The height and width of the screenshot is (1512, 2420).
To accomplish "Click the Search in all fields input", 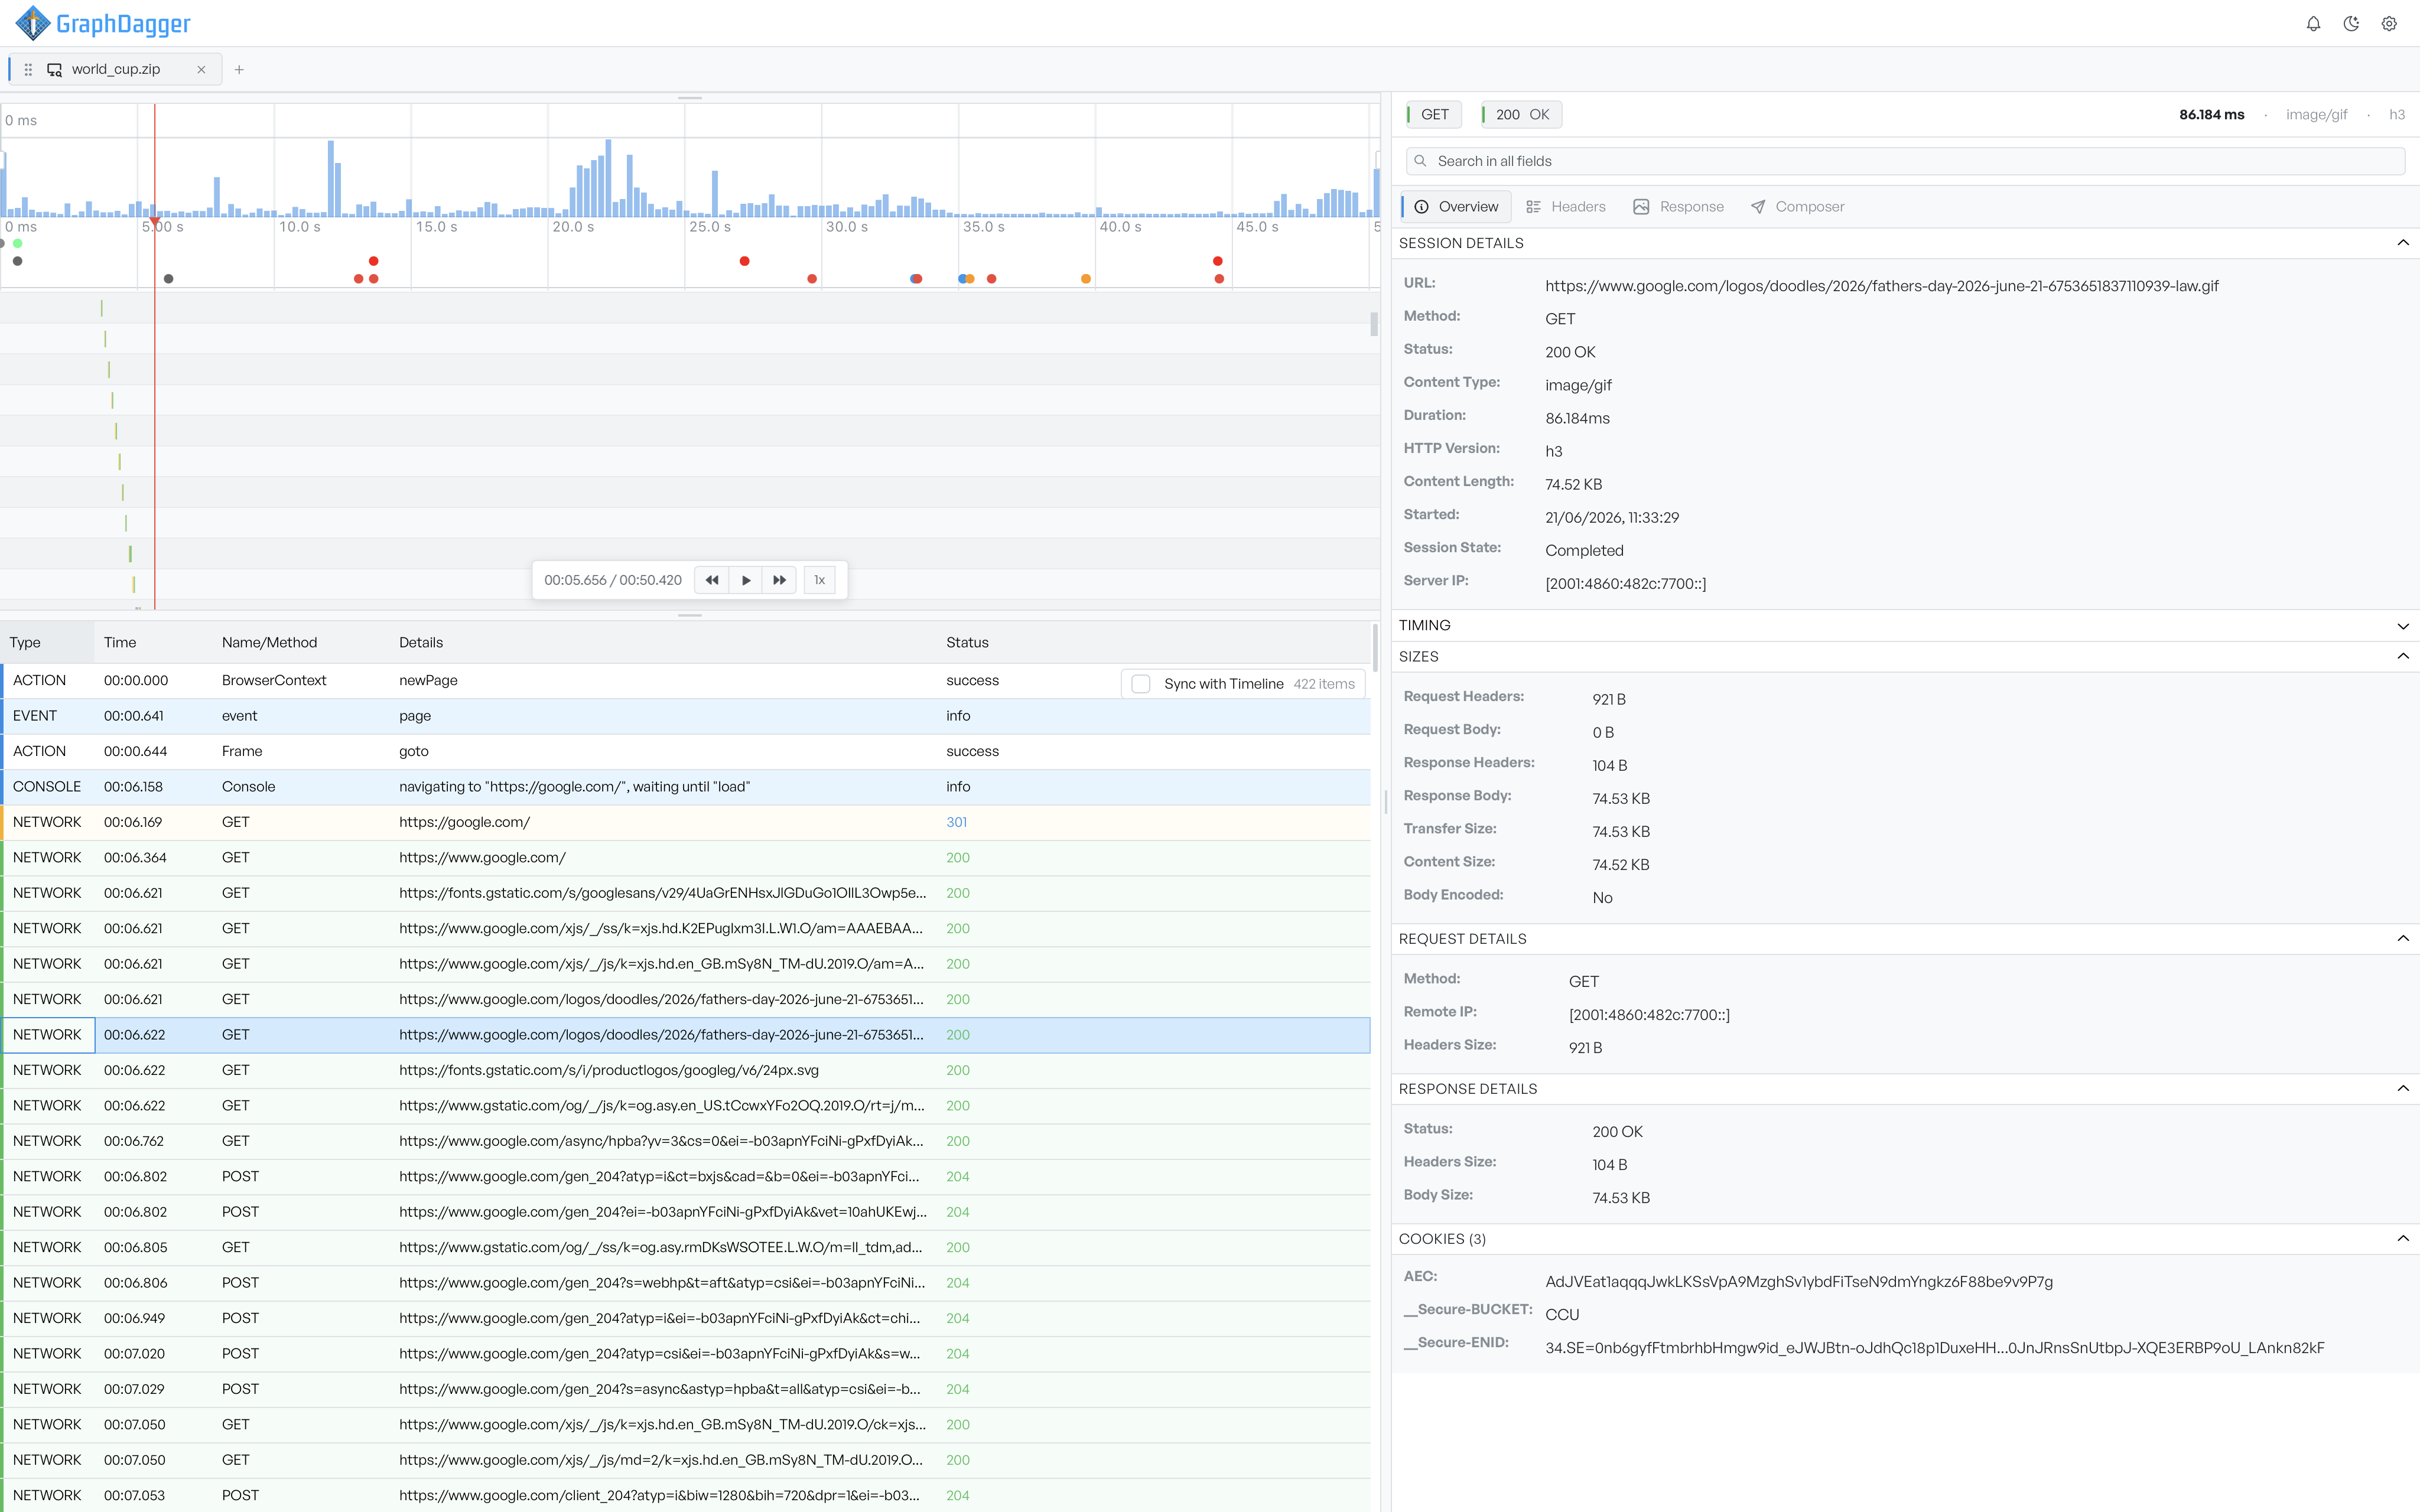I will click(x=1905, y=161).
